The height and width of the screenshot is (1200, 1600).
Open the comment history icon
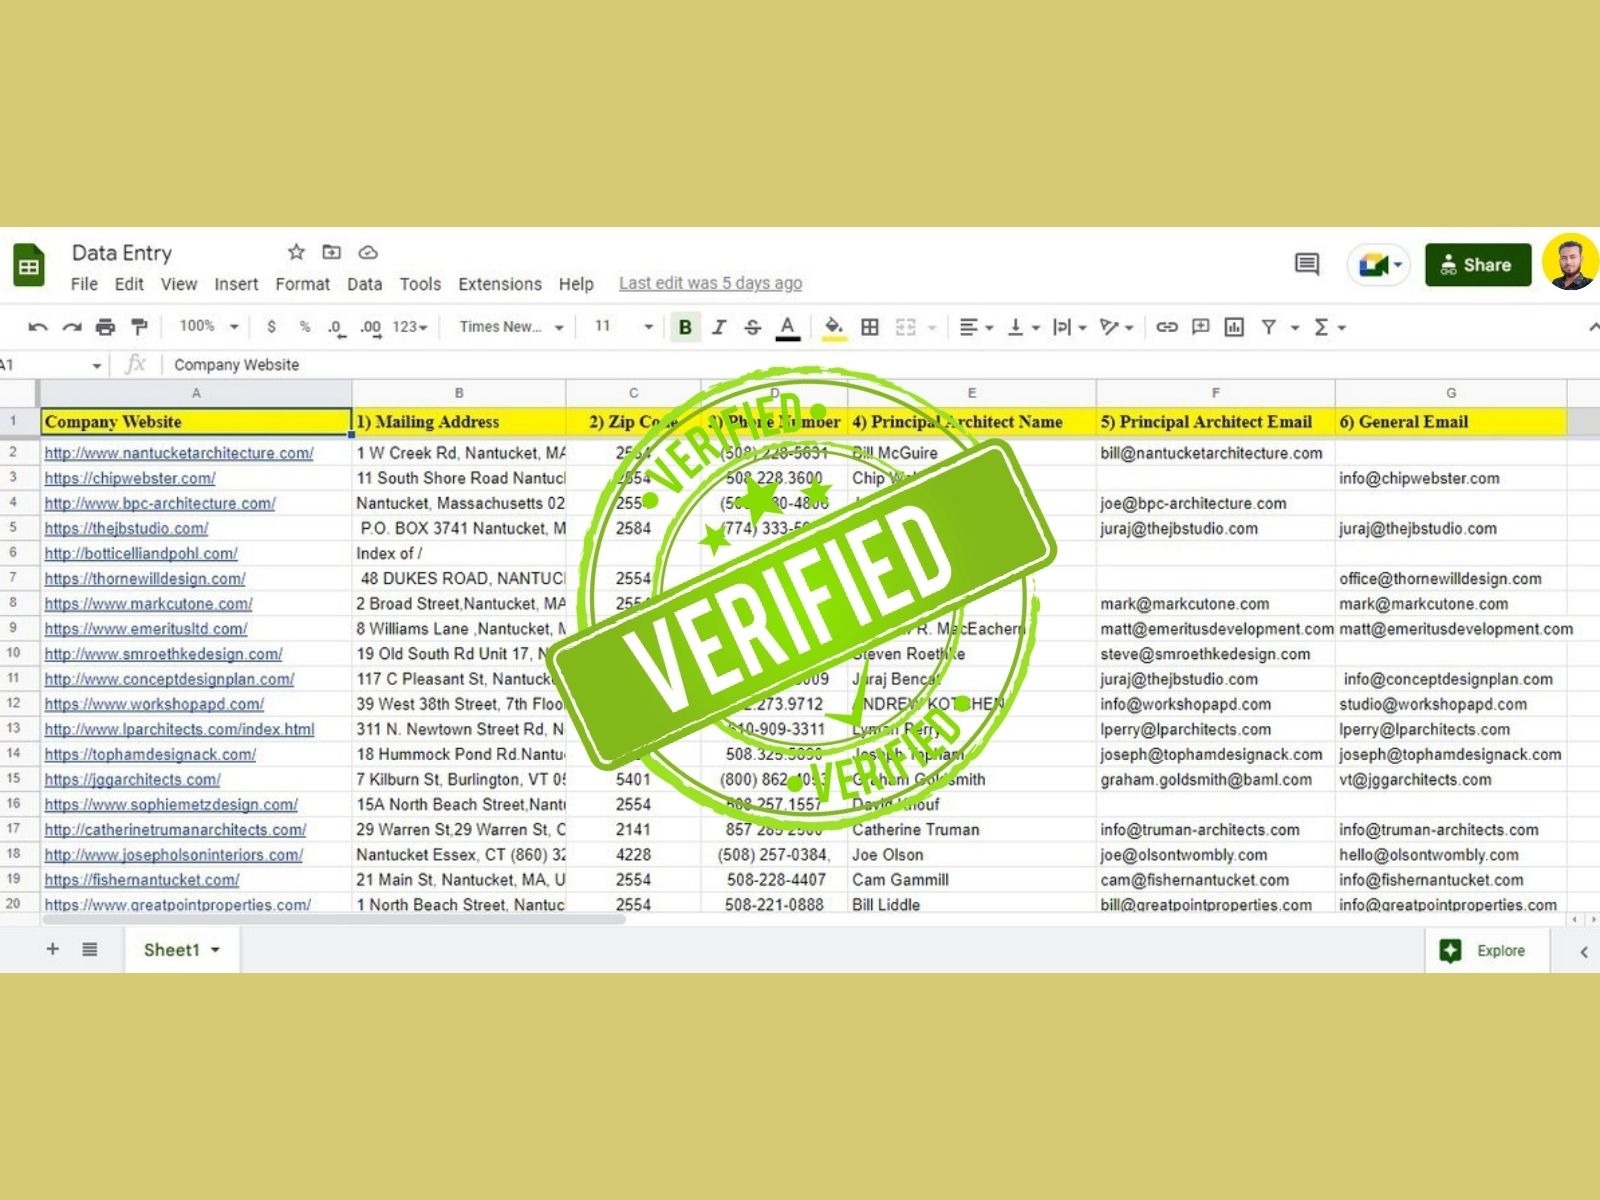click(x=1306, y=264)
